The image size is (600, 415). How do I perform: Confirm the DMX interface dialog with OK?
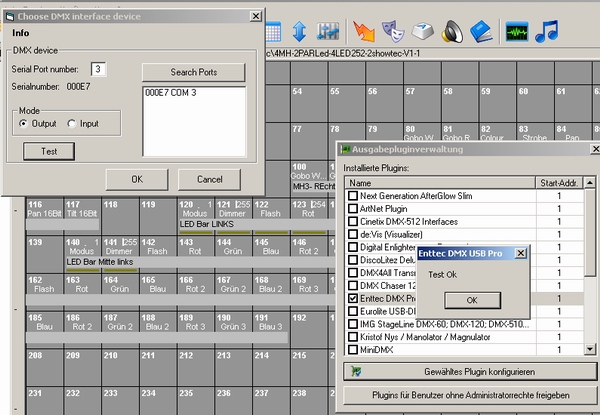tap(137, 179)
